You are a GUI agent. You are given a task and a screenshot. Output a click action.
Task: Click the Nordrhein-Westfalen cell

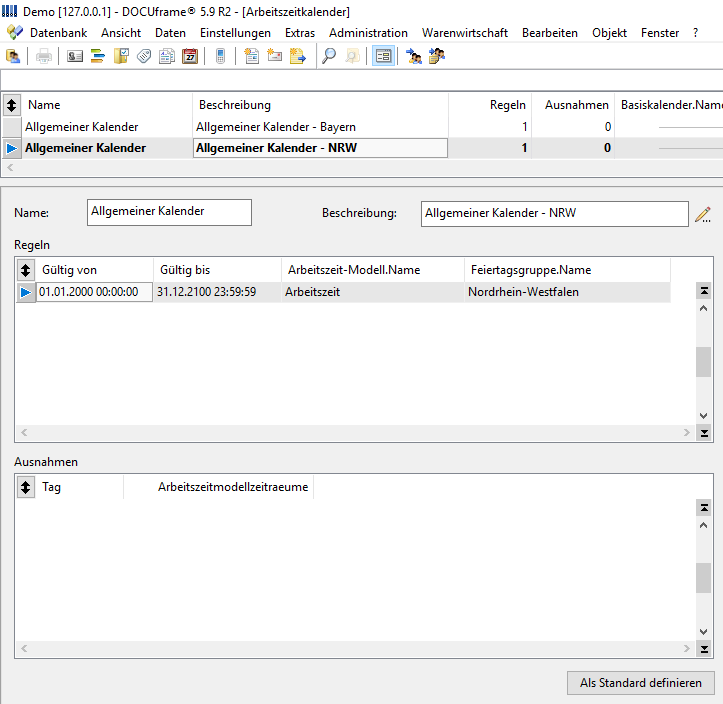[x=567, y=292]
